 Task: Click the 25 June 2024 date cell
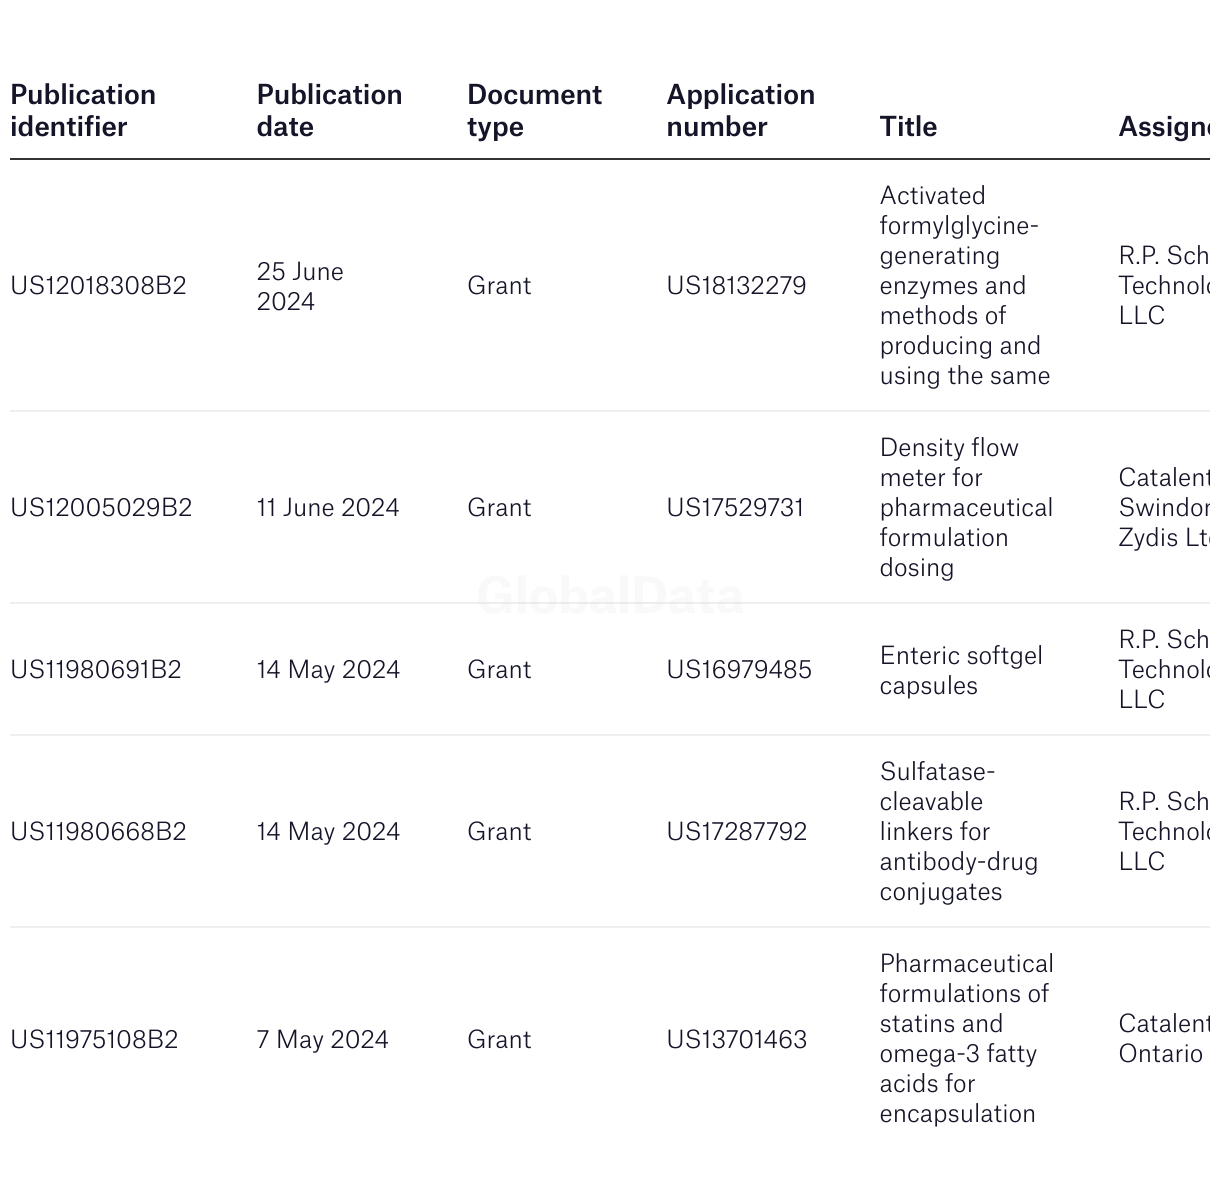tap(300, 287)
